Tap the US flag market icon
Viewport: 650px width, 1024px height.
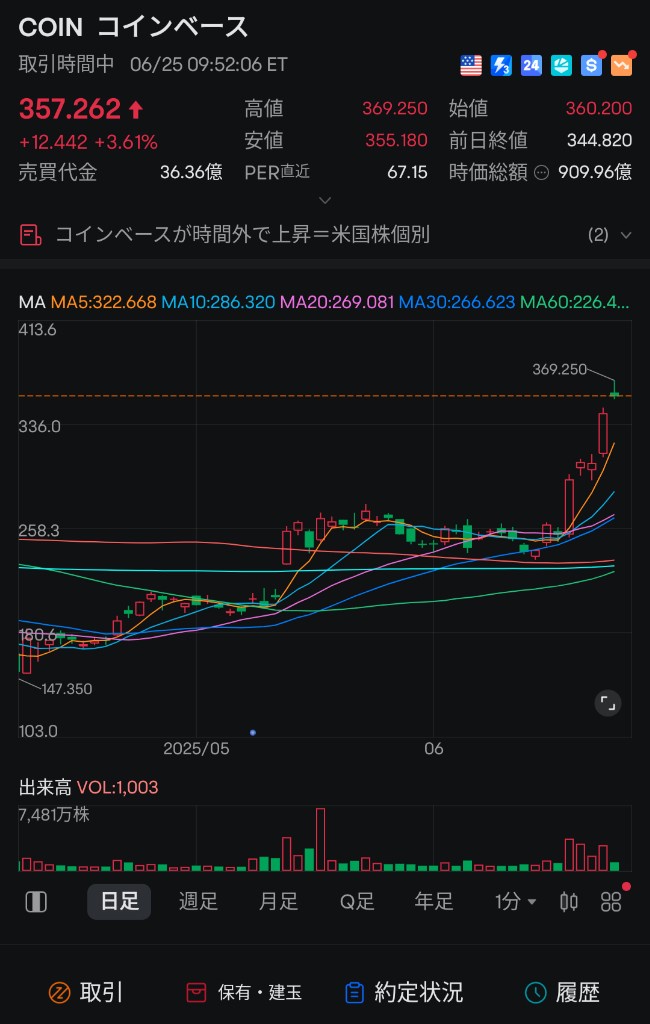click(471, 65)
